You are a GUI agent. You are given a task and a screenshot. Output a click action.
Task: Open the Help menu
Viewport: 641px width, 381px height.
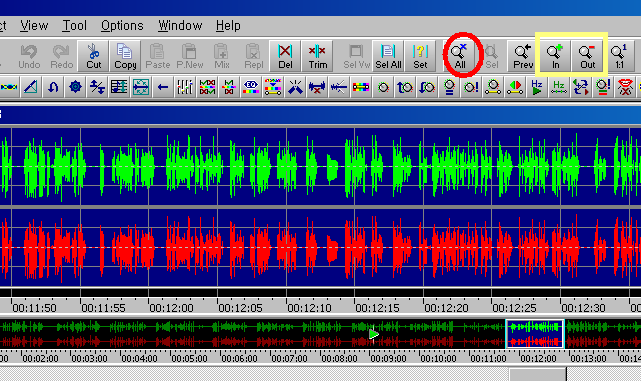click(228, 26)
